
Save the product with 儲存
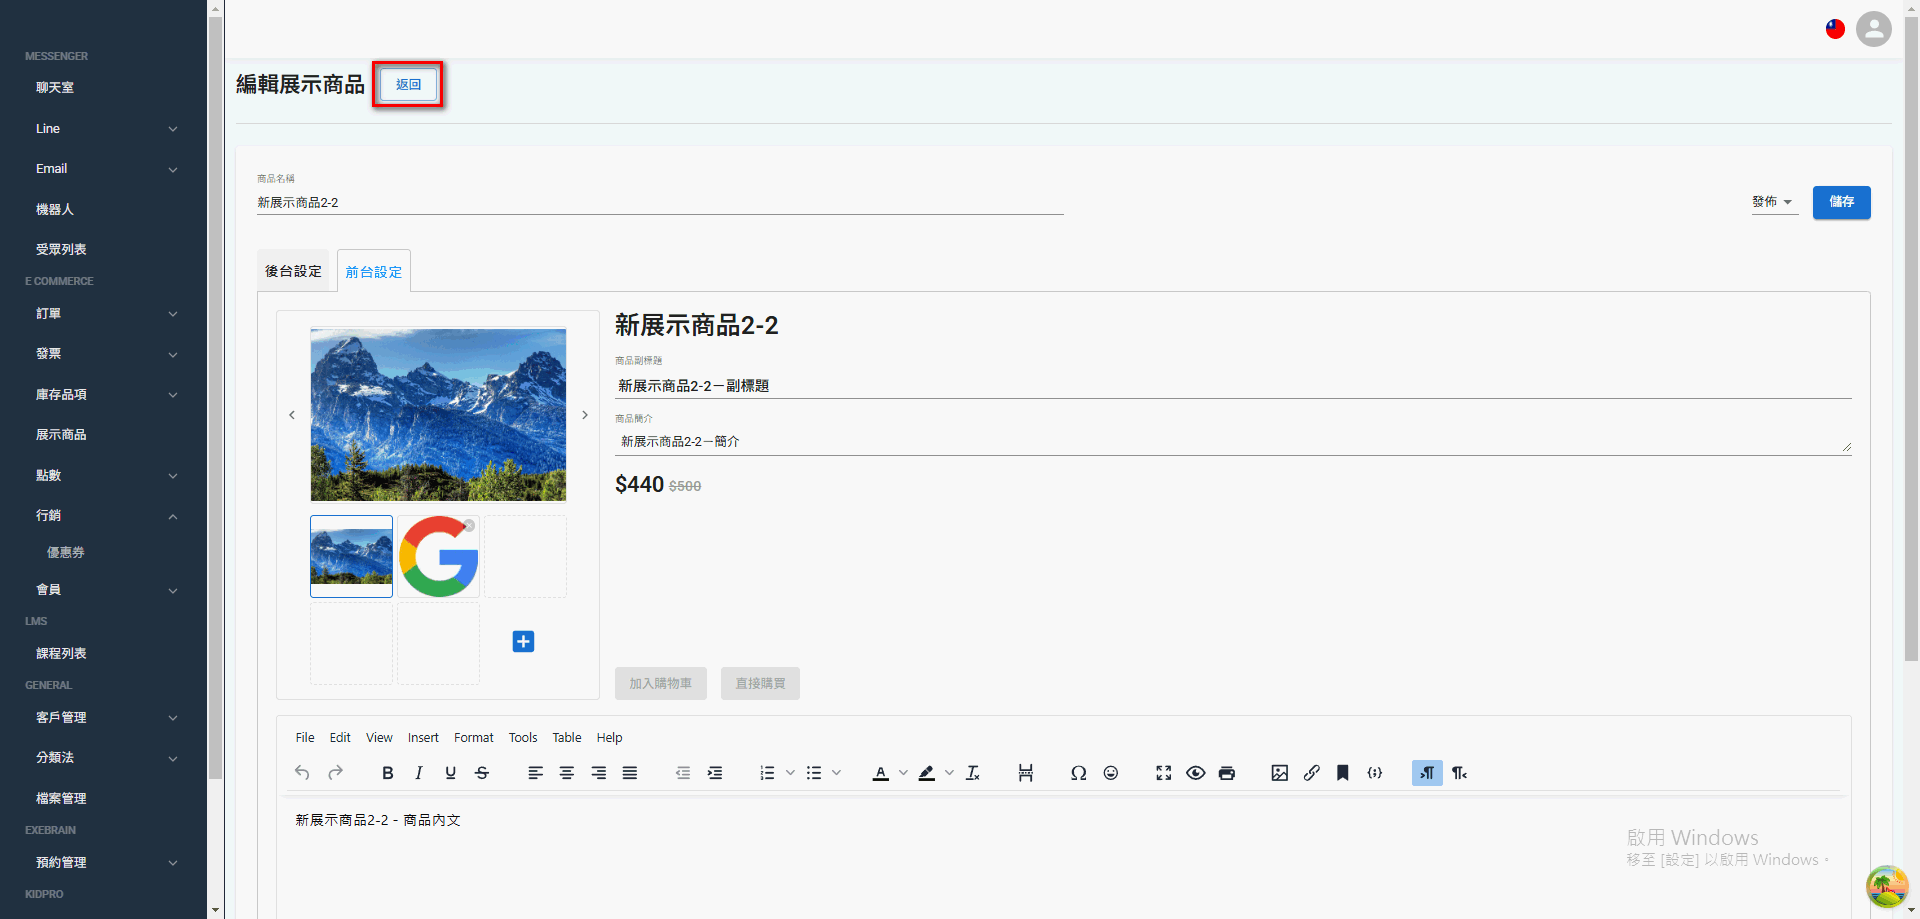pos(1842,202)
